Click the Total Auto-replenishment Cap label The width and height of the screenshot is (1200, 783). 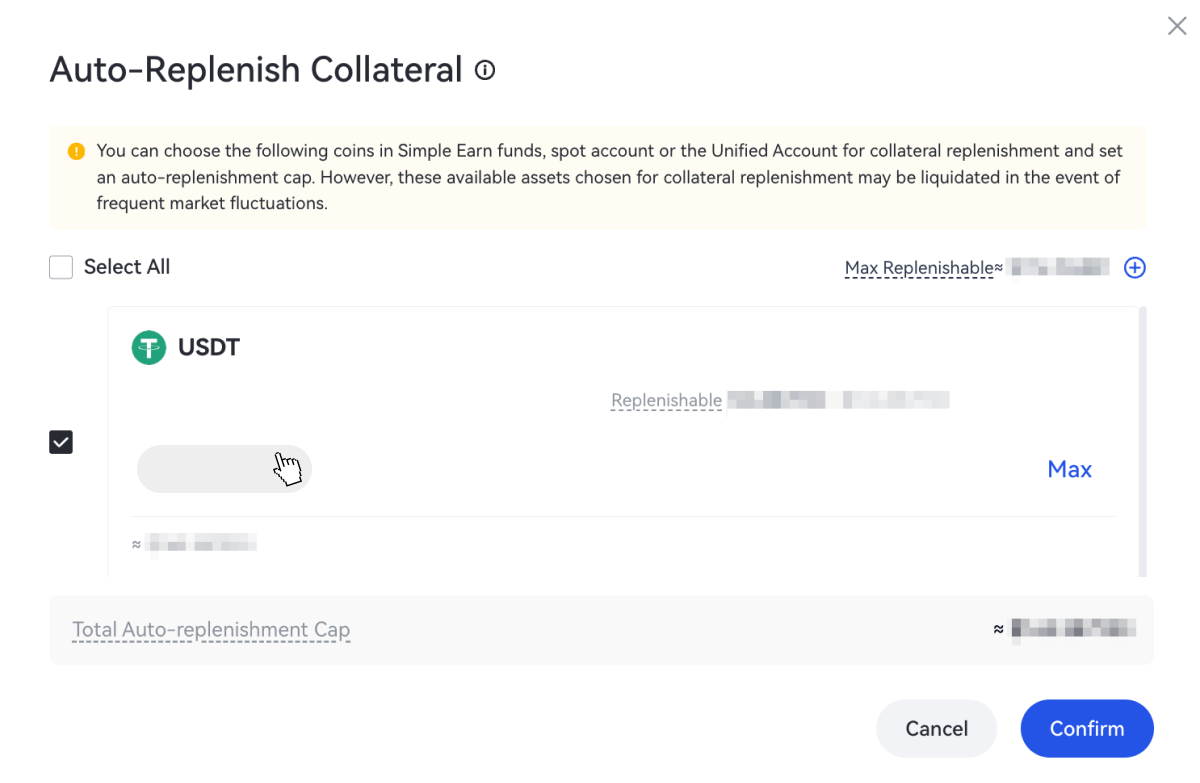211,630
